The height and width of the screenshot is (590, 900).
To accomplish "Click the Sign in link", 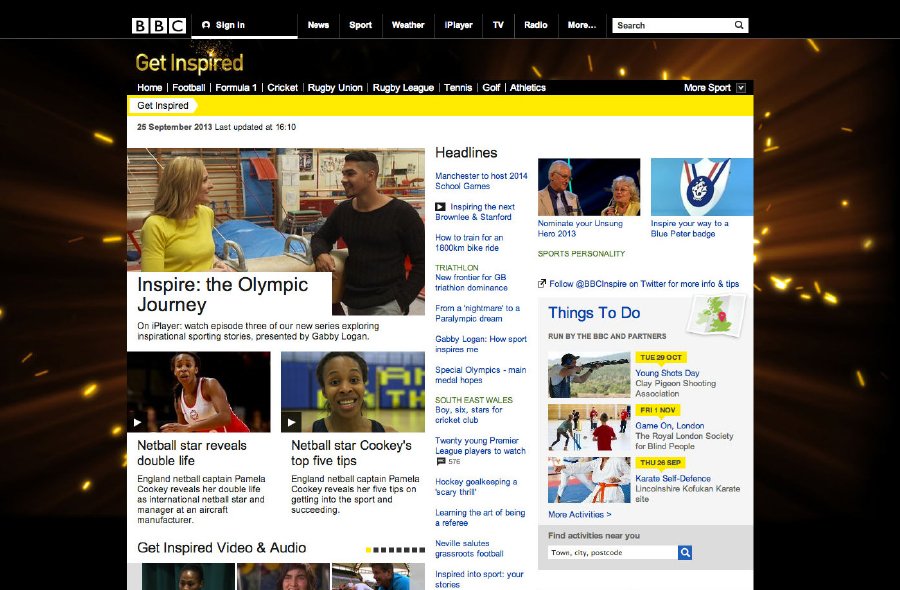I will (230, 25).
